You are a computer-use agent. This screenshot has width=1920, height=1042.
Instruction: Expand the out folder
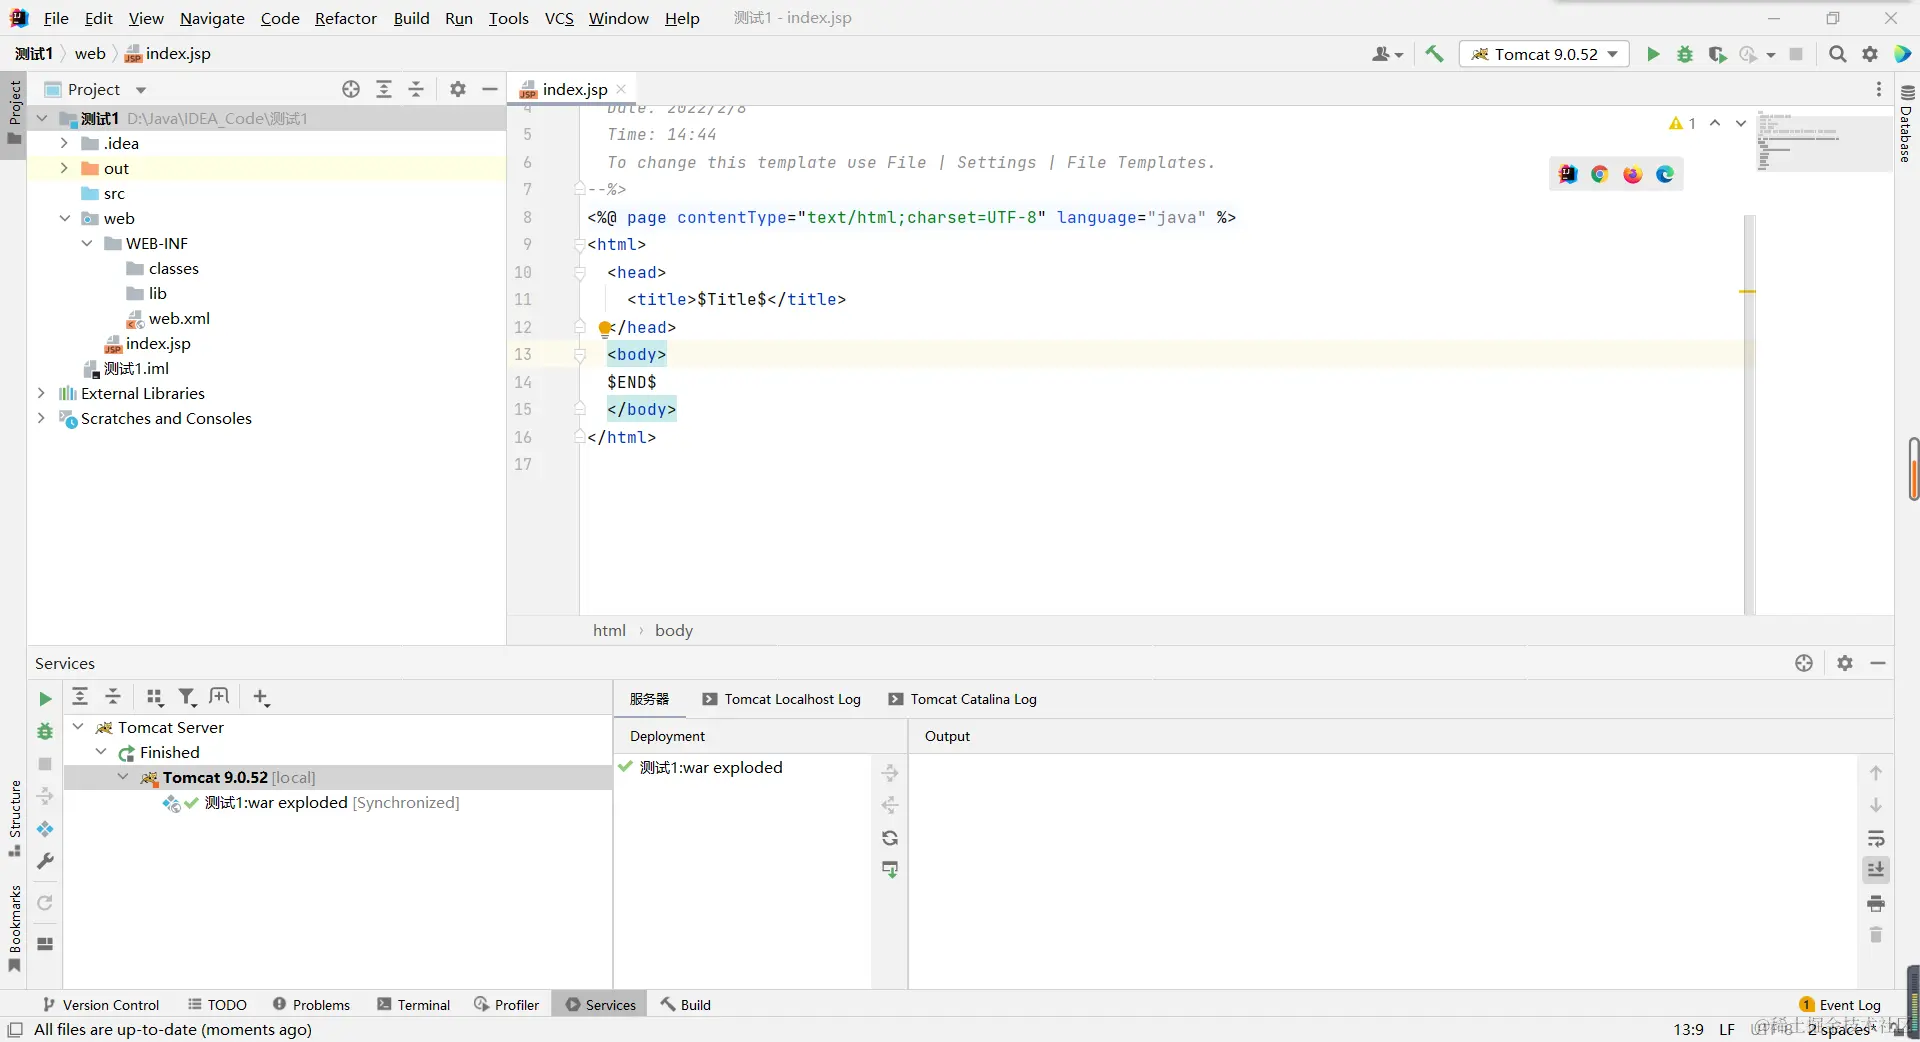pos(64,168)
